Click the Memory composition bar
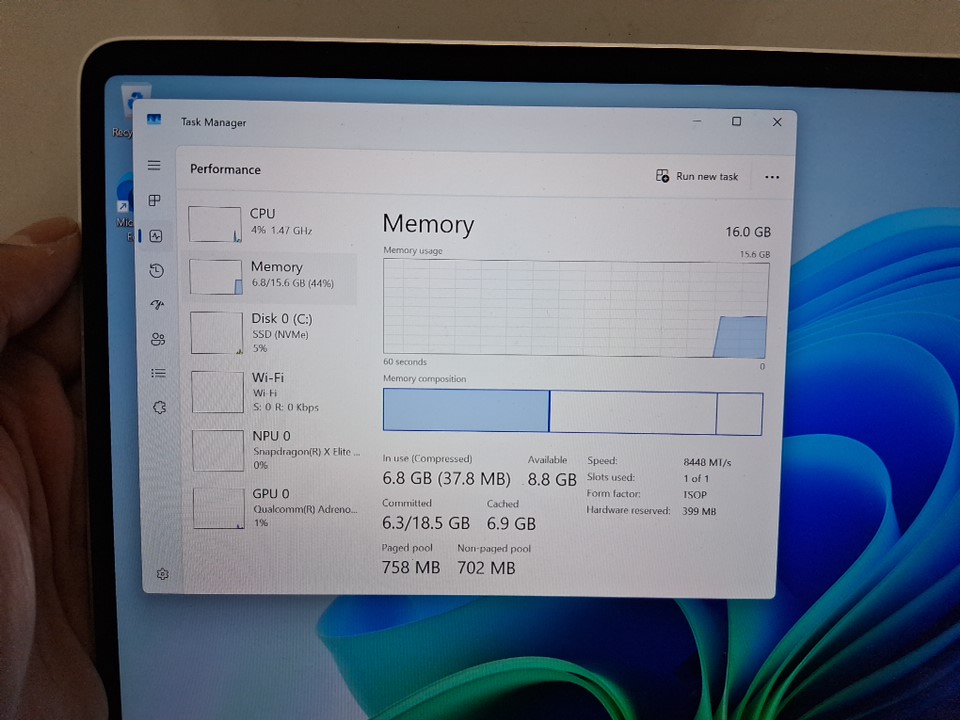Screen dimensions: 960x720 572,412
